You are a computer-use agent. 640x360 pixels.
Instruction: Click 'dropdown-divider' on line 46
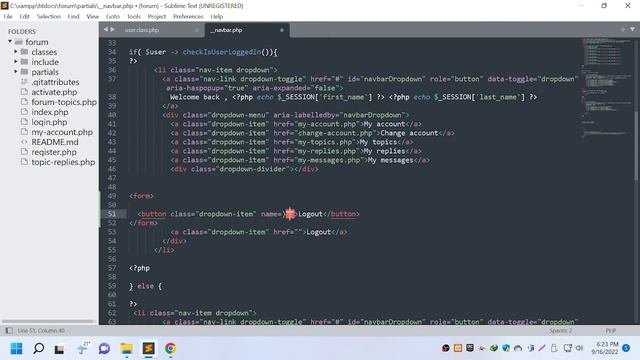(254, 169)
